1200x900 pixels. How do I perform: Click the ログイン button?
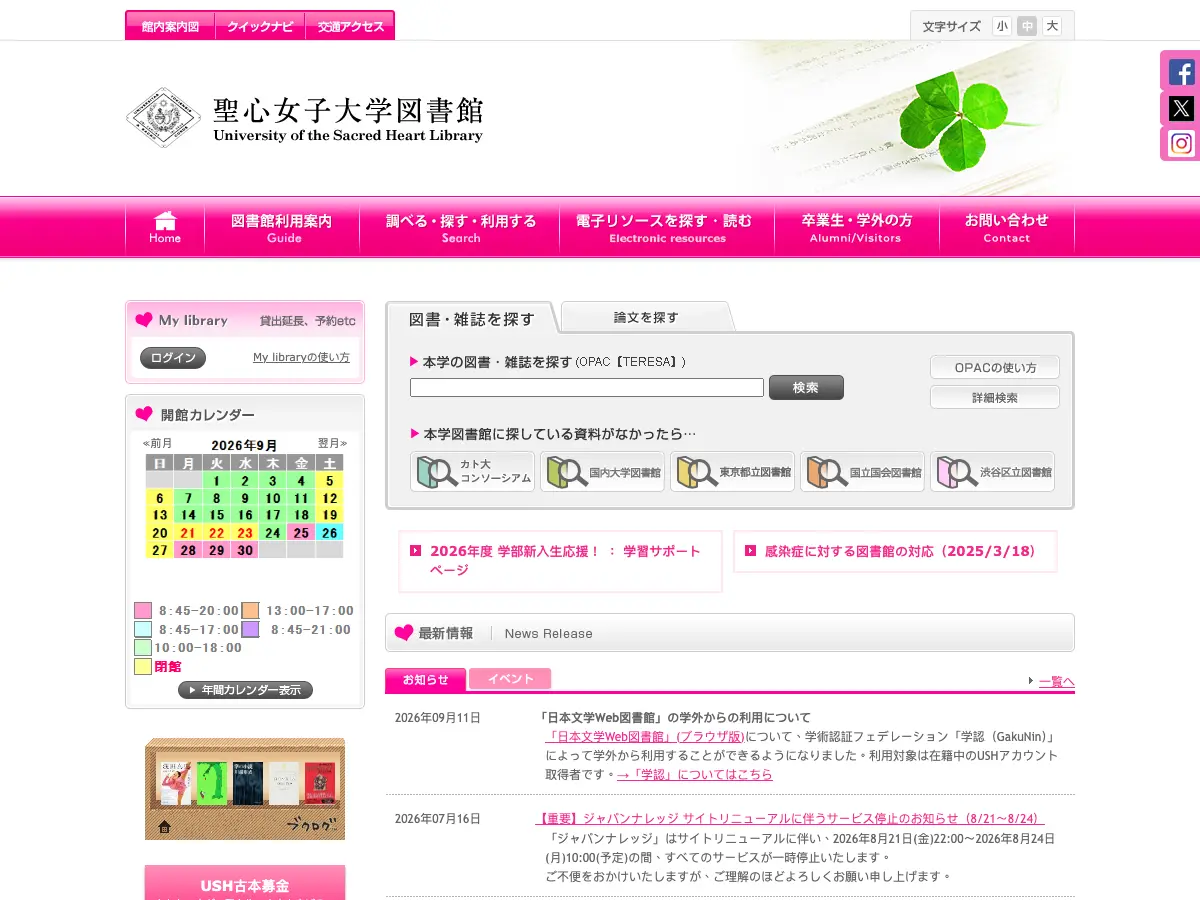click(173, 358)
